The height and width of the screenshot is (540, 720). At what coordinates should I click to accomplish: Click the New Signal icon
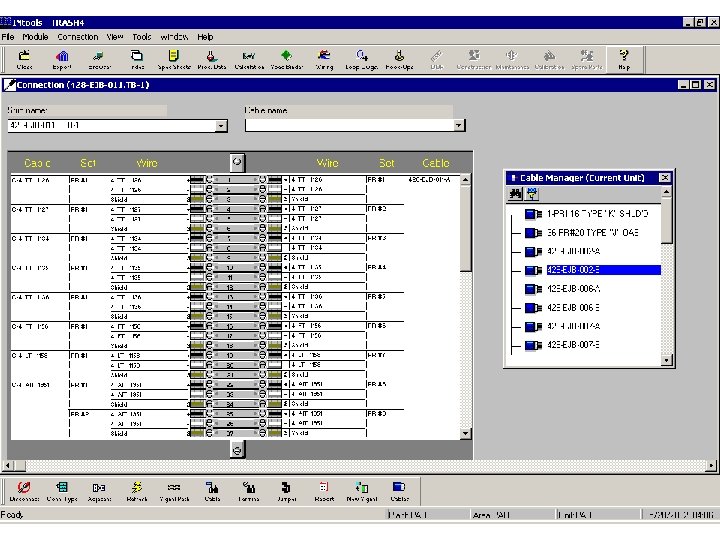click(361, 491)
